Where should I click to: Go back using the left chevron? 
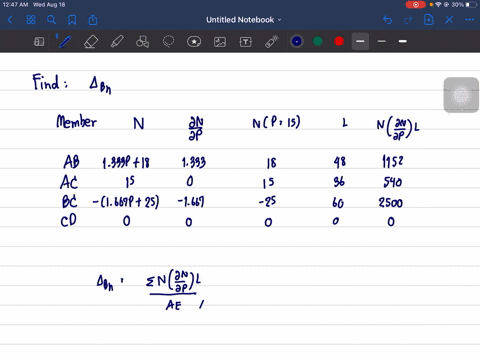click(x=10, y=20)
